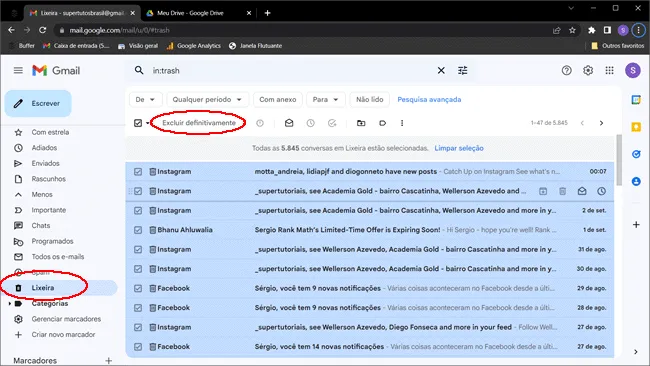The height and width of the screenshot is (366, 650).
Task: Uncheck the Instagram email dated 2 de set.
Action: pyautogui.click(x=138, y=211)
